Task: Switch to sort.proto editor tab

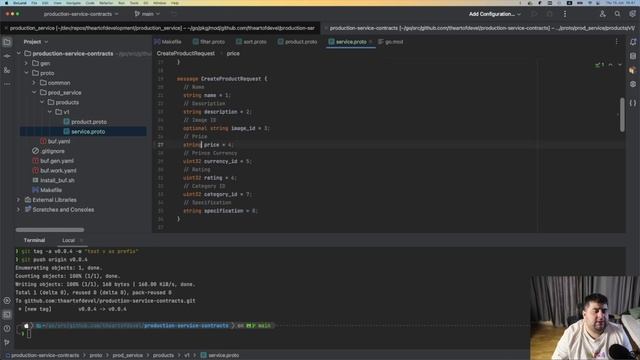Action: coord(251,42)
